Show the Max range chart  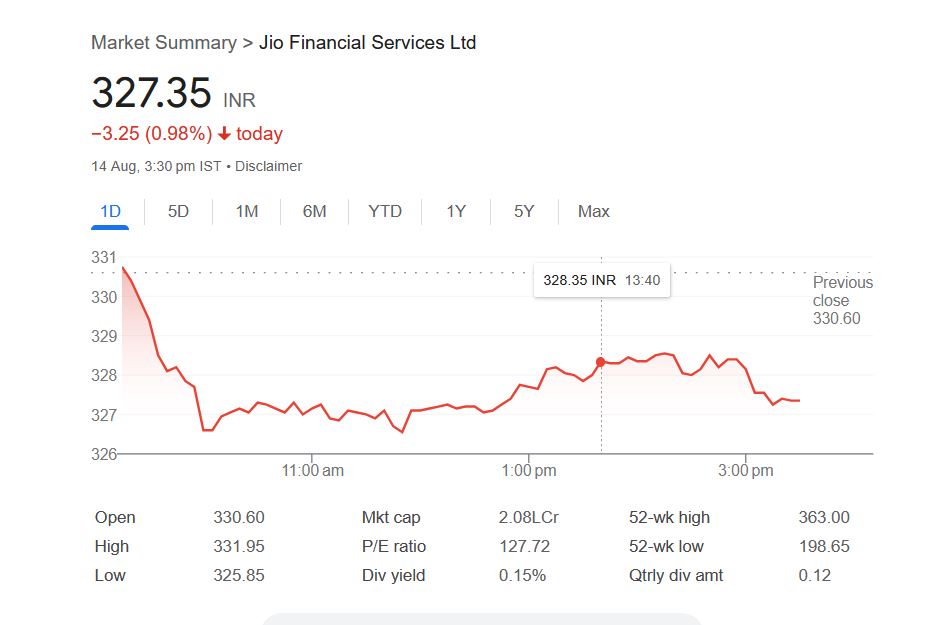(593, 211)
